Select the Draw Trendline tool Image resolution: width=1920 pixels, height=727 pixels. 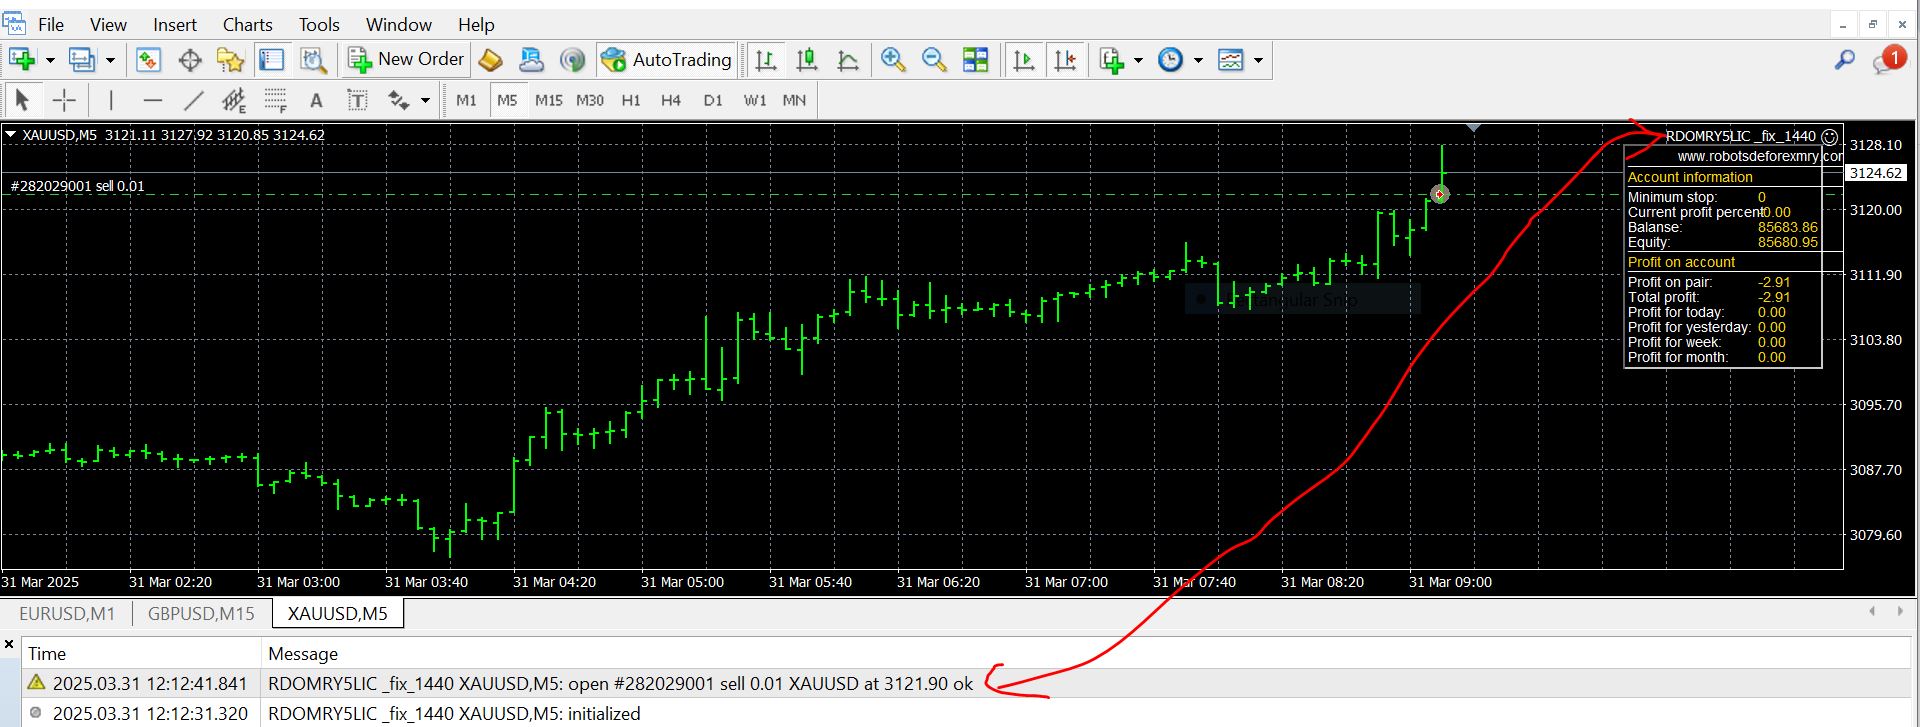click(194, 100)
